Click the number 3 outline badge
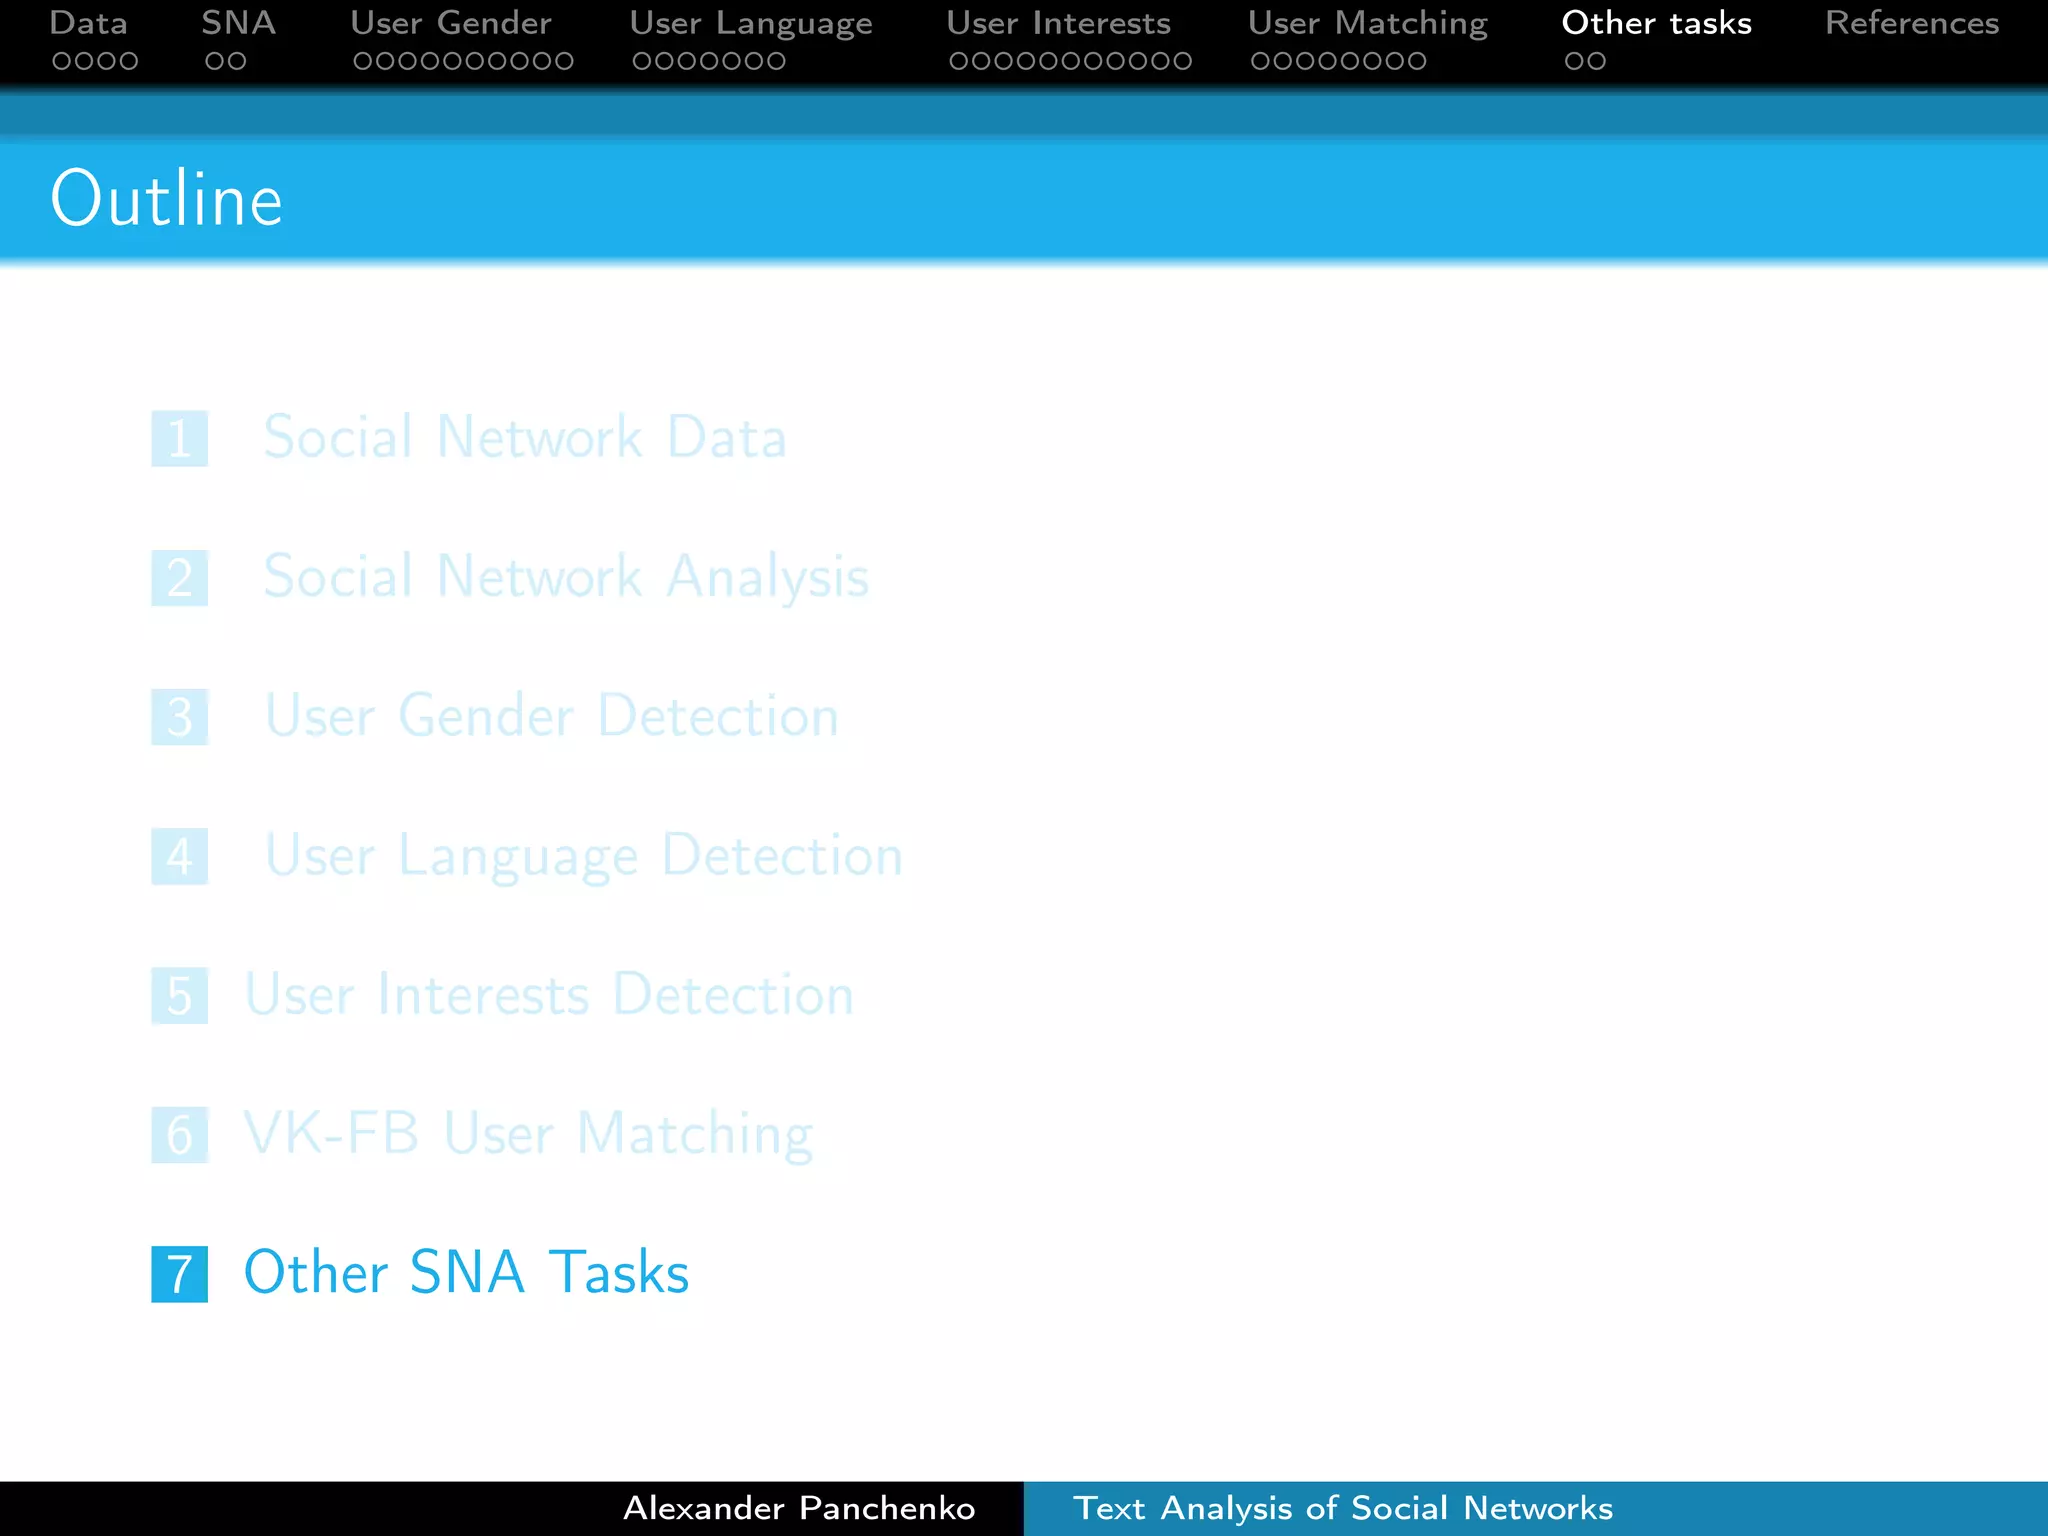The image size is (2048, 1536). pos(180,717)
